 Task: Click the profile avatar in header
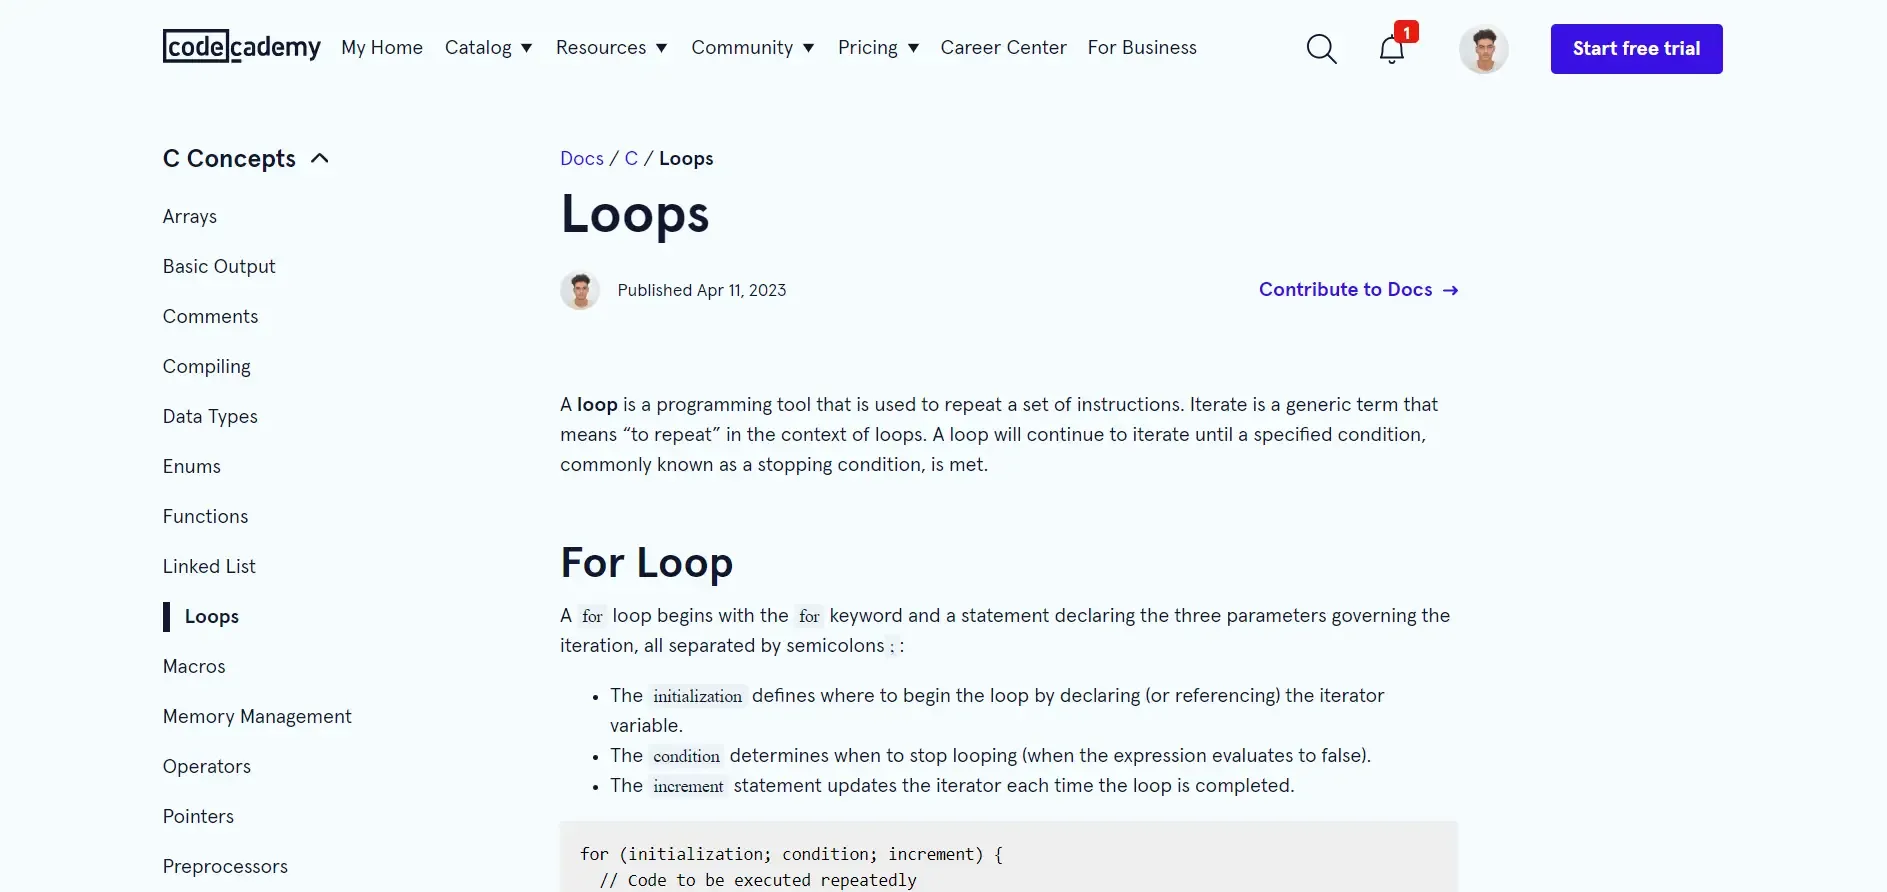tap(1483, 49)
